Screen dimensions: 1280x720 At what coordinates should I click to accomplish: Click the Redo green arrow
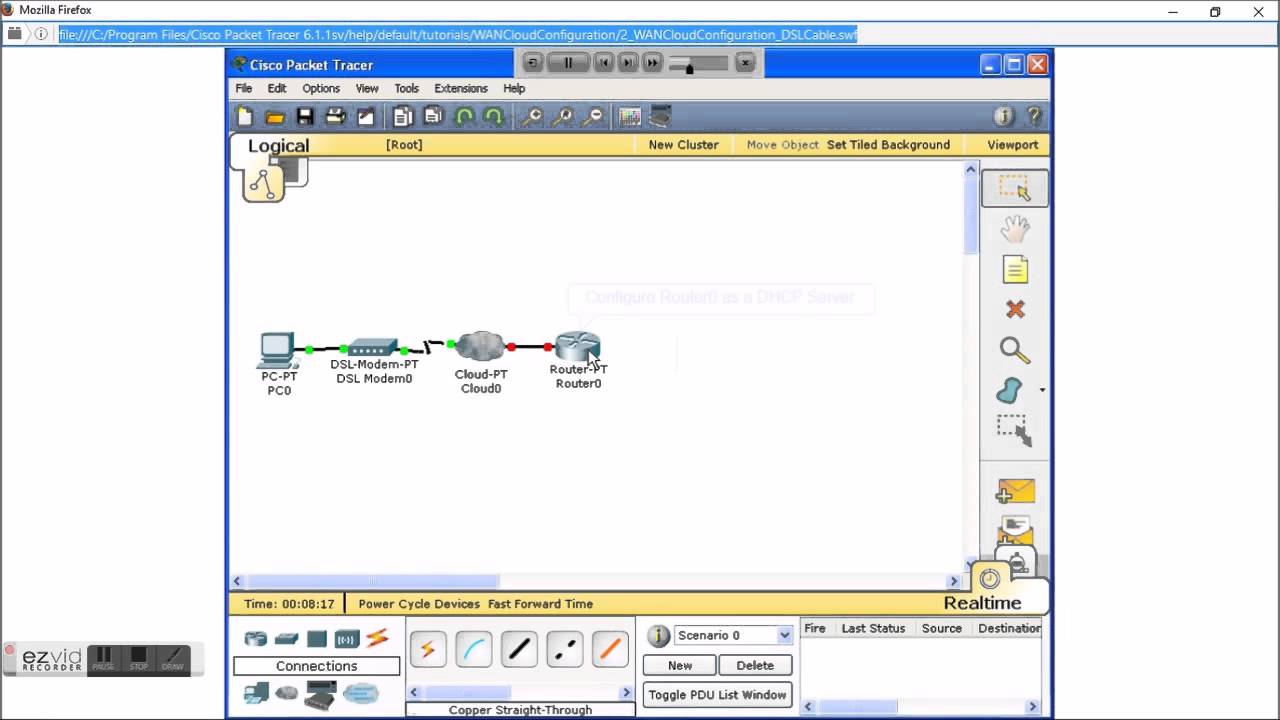point(494,117)
